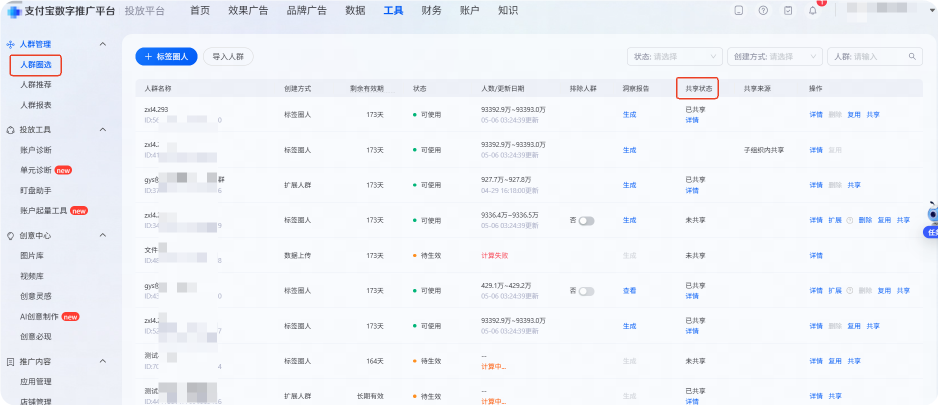Click the 标签圈人 button

[x=166, y=56]
